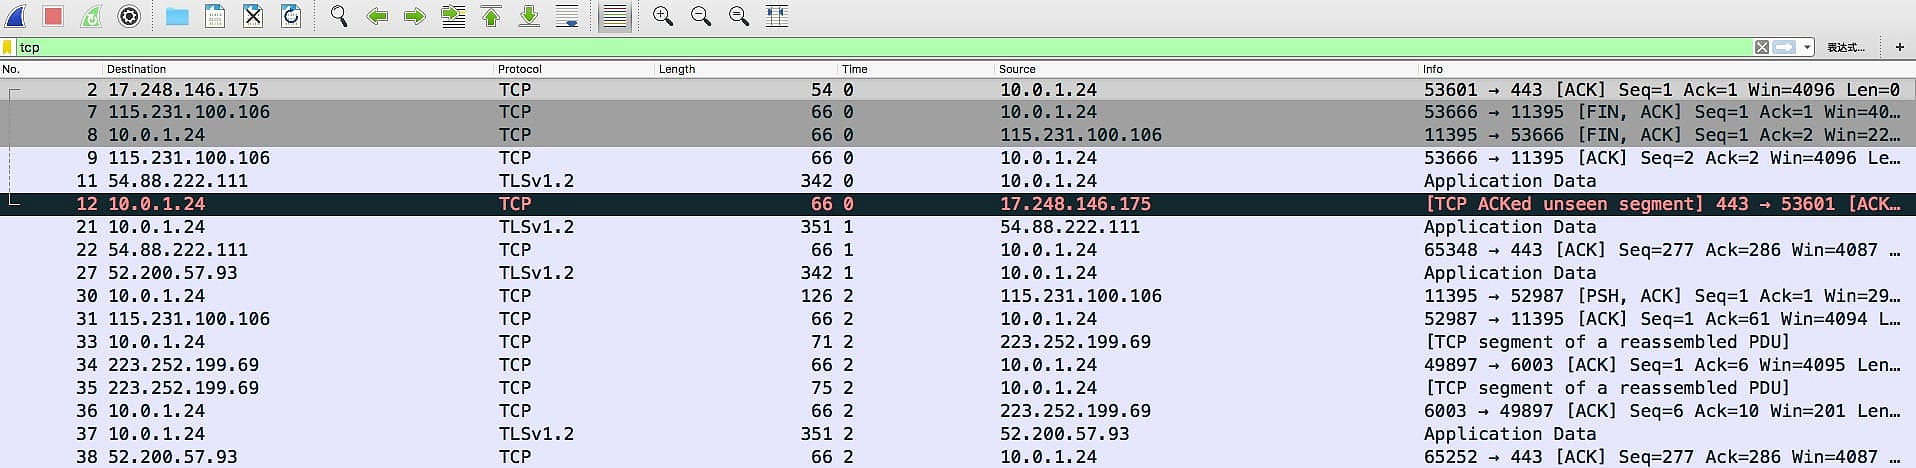Open Find Packet magnifying glass
This screenshot has height=468, width=1916.
[339, 16]
